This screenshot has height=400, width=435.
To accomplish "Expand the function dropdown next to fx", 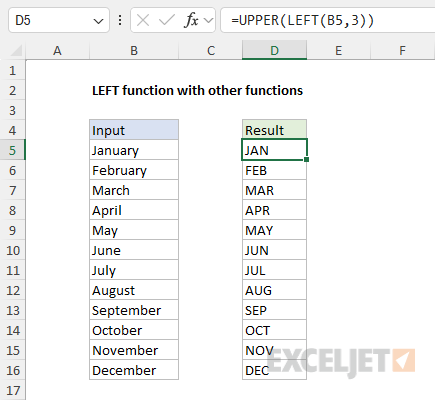I will (x=209, y=21).
